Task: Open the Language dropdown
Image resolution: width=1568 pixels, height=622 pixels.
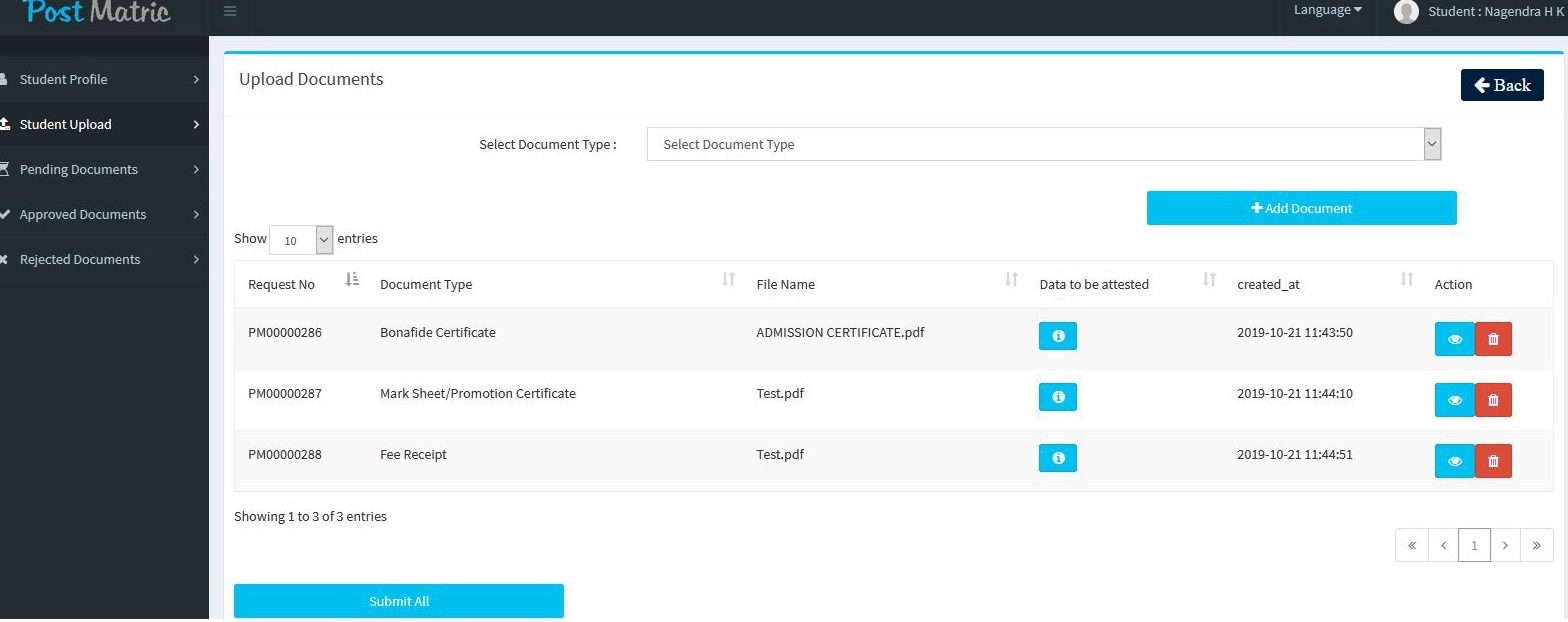Action: (1328, 10)
